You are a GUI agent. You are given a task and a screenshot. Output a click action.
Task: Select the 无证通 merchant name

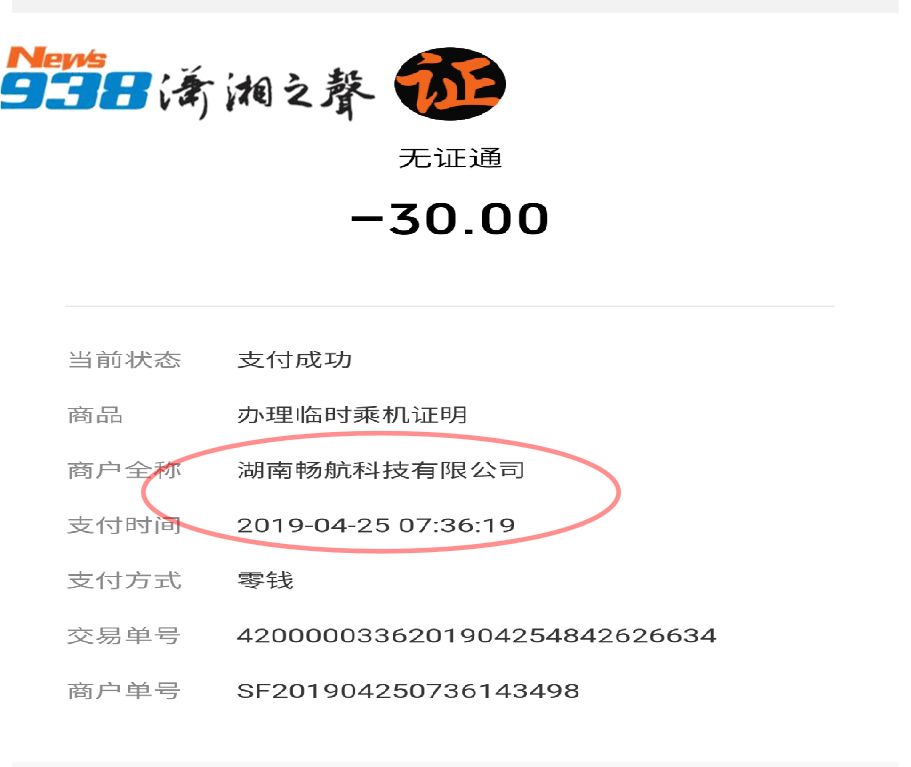tap(450, 159)
